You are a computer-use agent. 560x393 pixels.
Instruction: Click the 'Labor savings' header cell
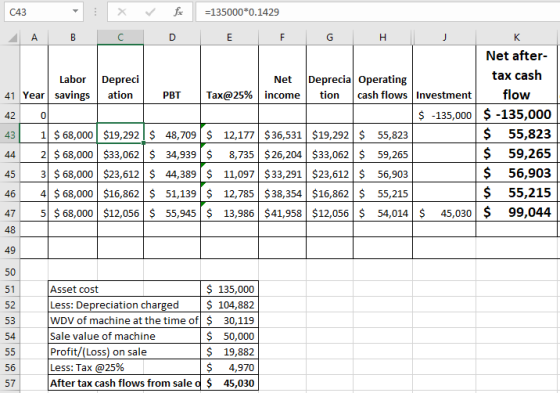tap(73, 74)
